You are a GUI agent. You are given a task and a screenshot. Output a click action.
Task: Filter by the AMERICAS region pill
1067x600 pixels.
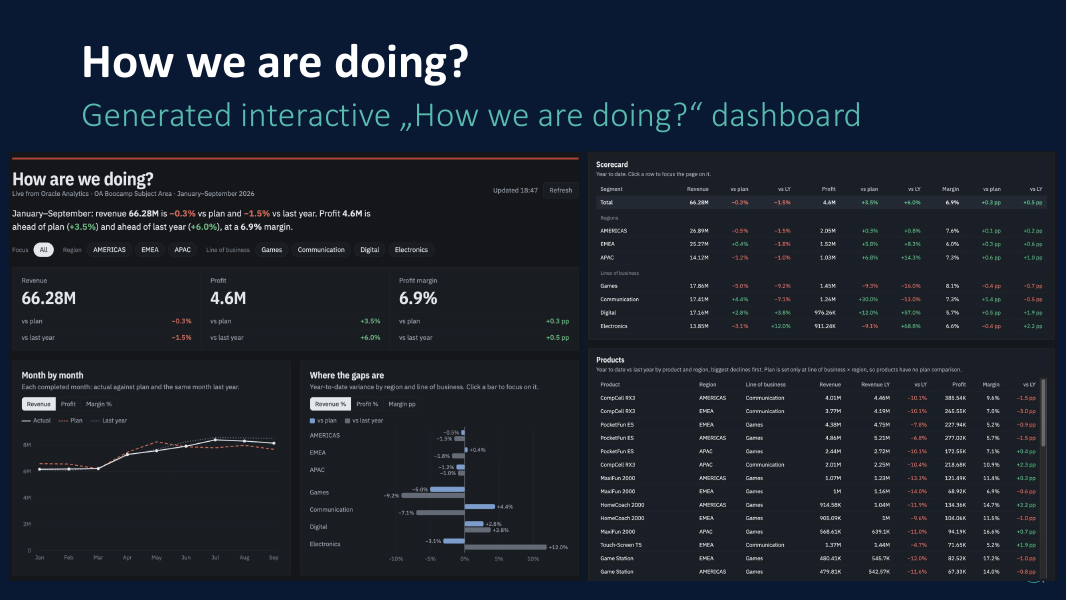click(x=110, y=250)
